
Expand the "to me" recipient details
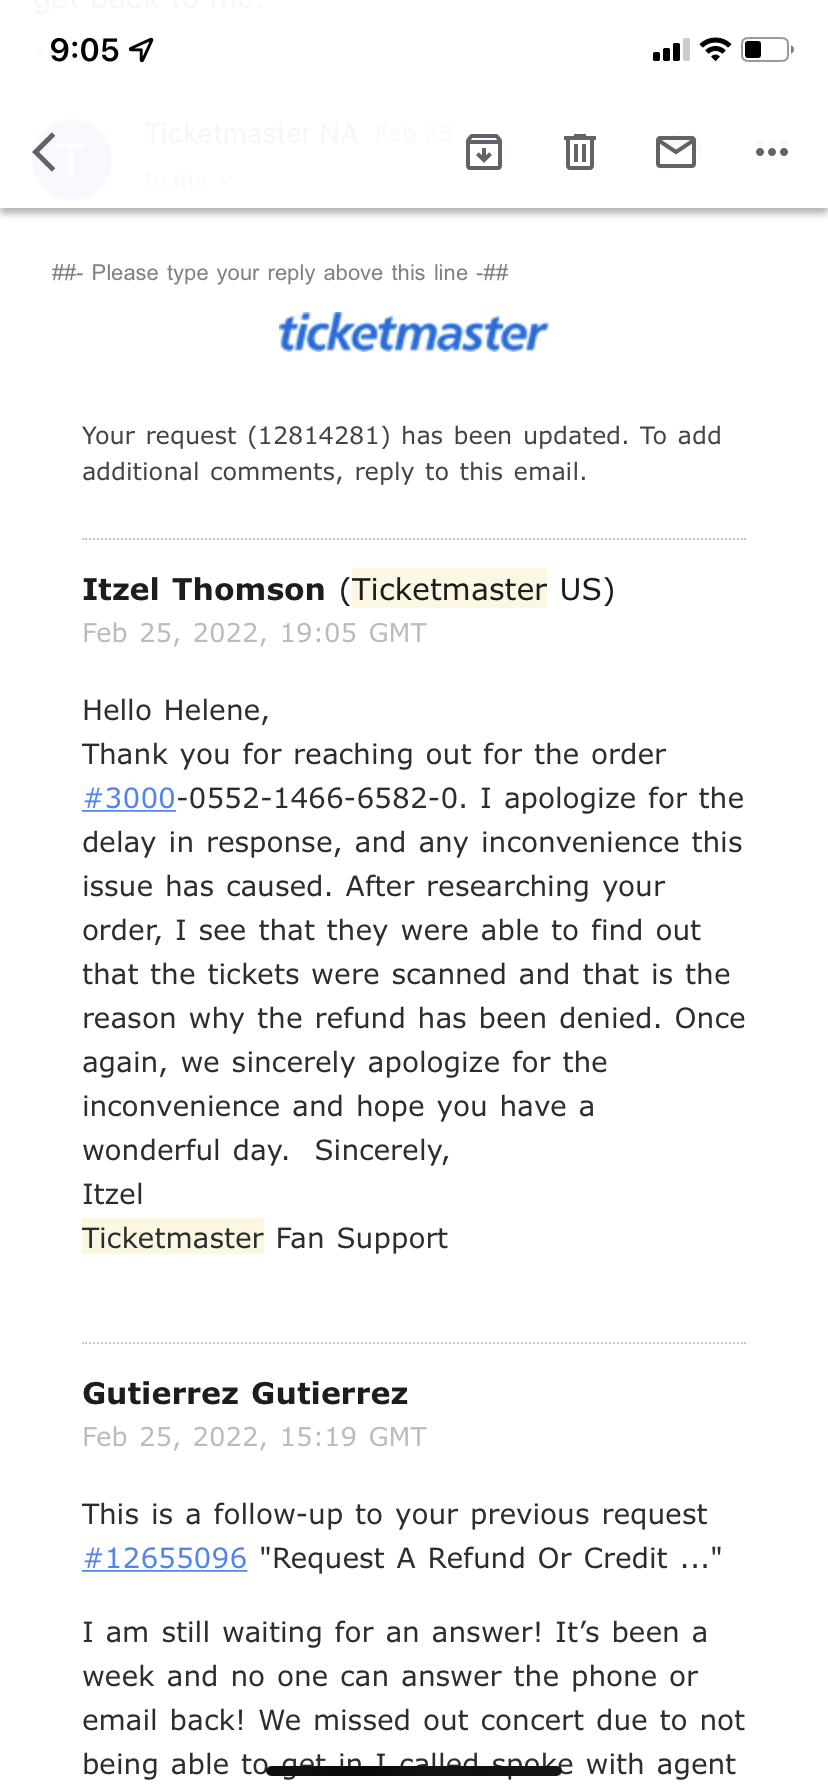click(x=188, y=181)
